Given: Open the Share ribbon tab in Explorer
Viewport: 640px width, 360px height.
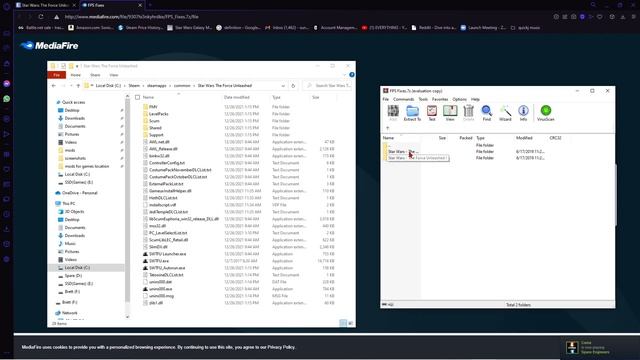Looking at the screenshot, I should pyautogui.click(x=95, y=75).
